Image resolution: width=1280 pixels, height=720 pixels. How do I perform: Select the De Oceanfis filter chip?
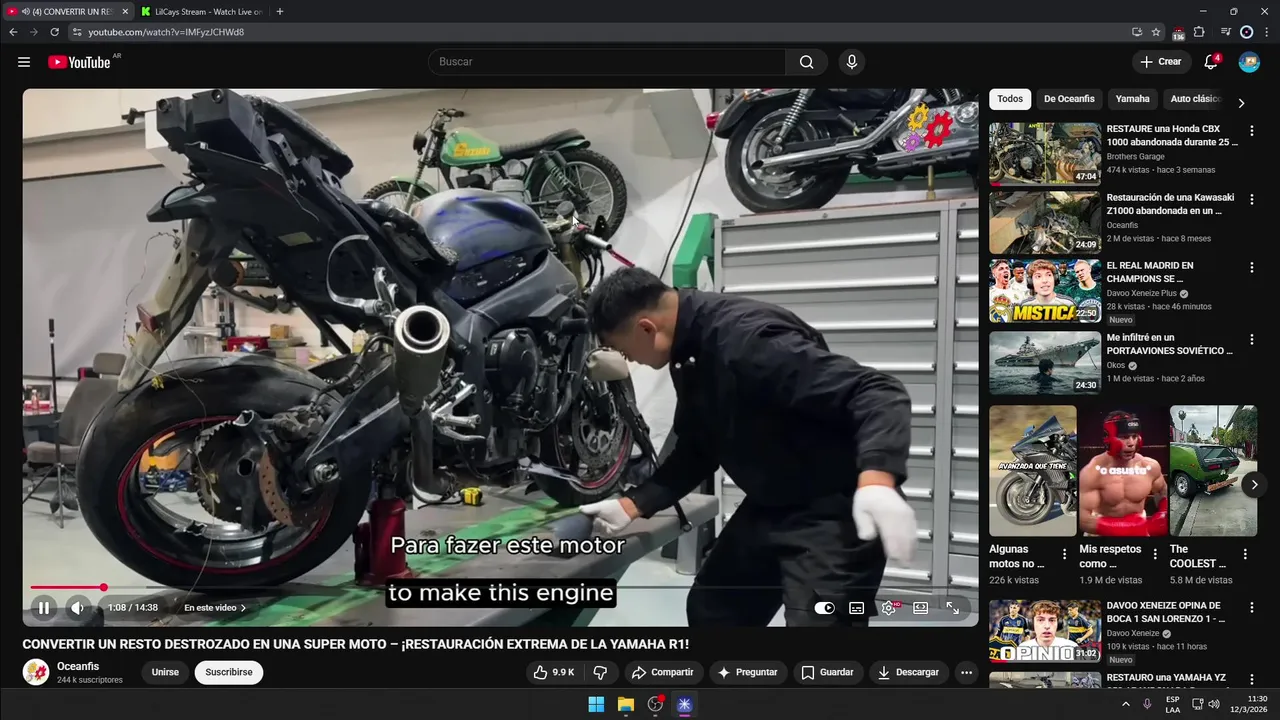[1069, 99]
